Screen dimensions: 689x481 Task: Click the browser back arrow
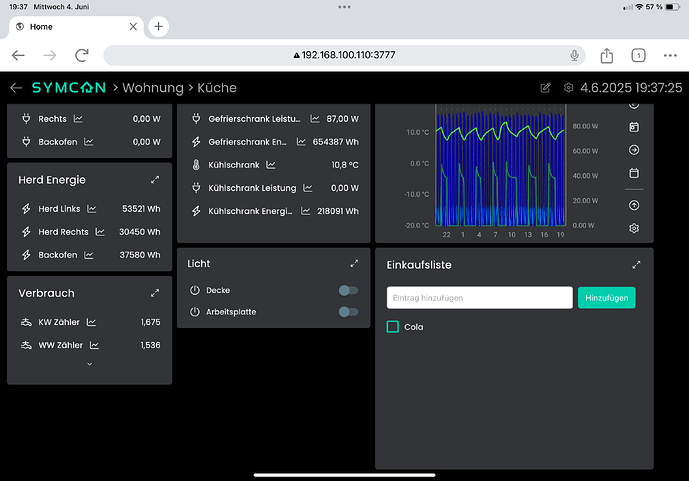point(18,55)
